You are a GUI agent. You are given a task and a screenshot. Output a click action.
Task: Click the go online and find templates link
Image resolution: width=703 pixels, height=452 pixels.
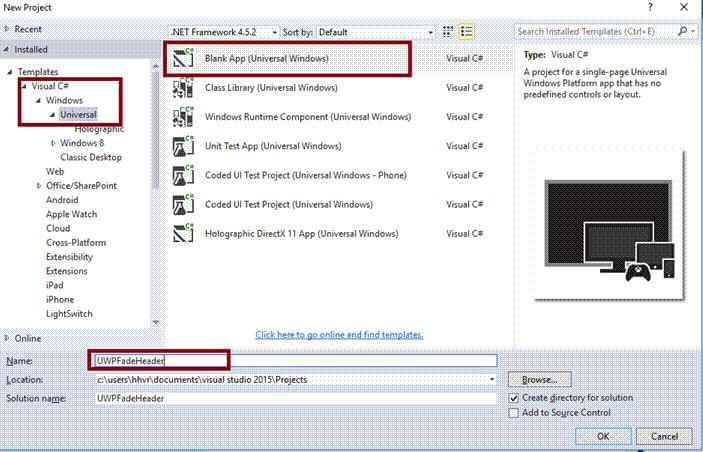tap(339, 335)
